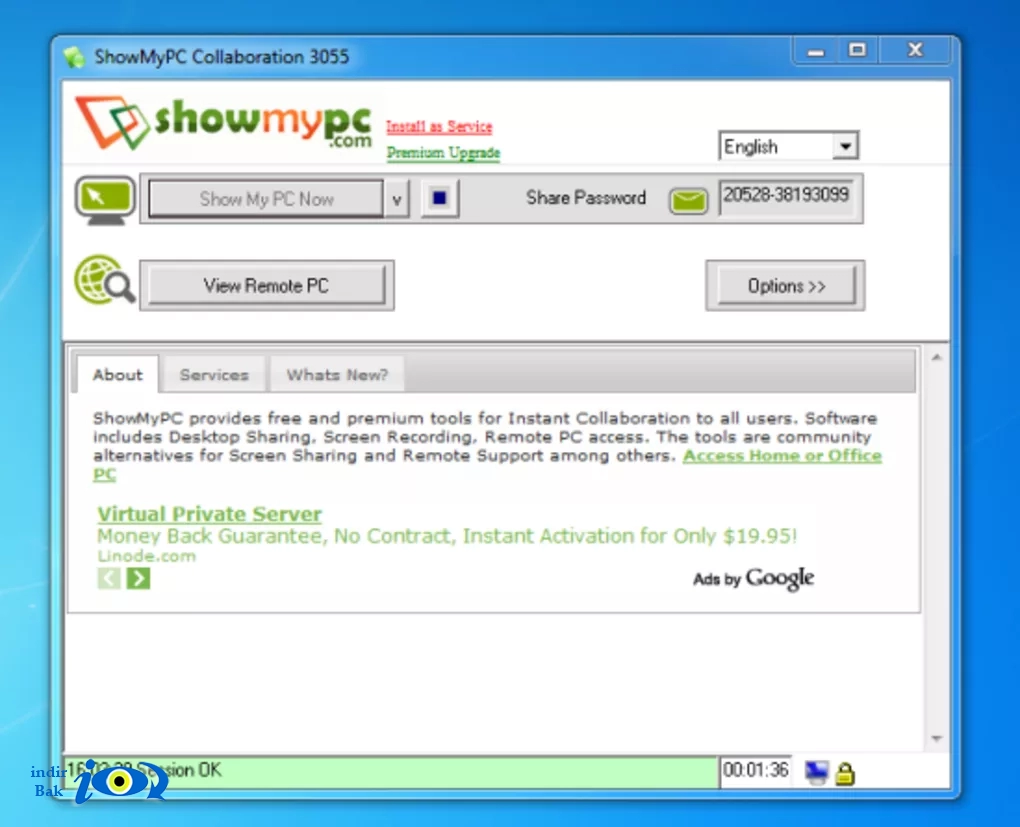Screen dimensions: 1020x827
Task: Minimize the ShowMyPC window
Action: click(x=816, y=51)
